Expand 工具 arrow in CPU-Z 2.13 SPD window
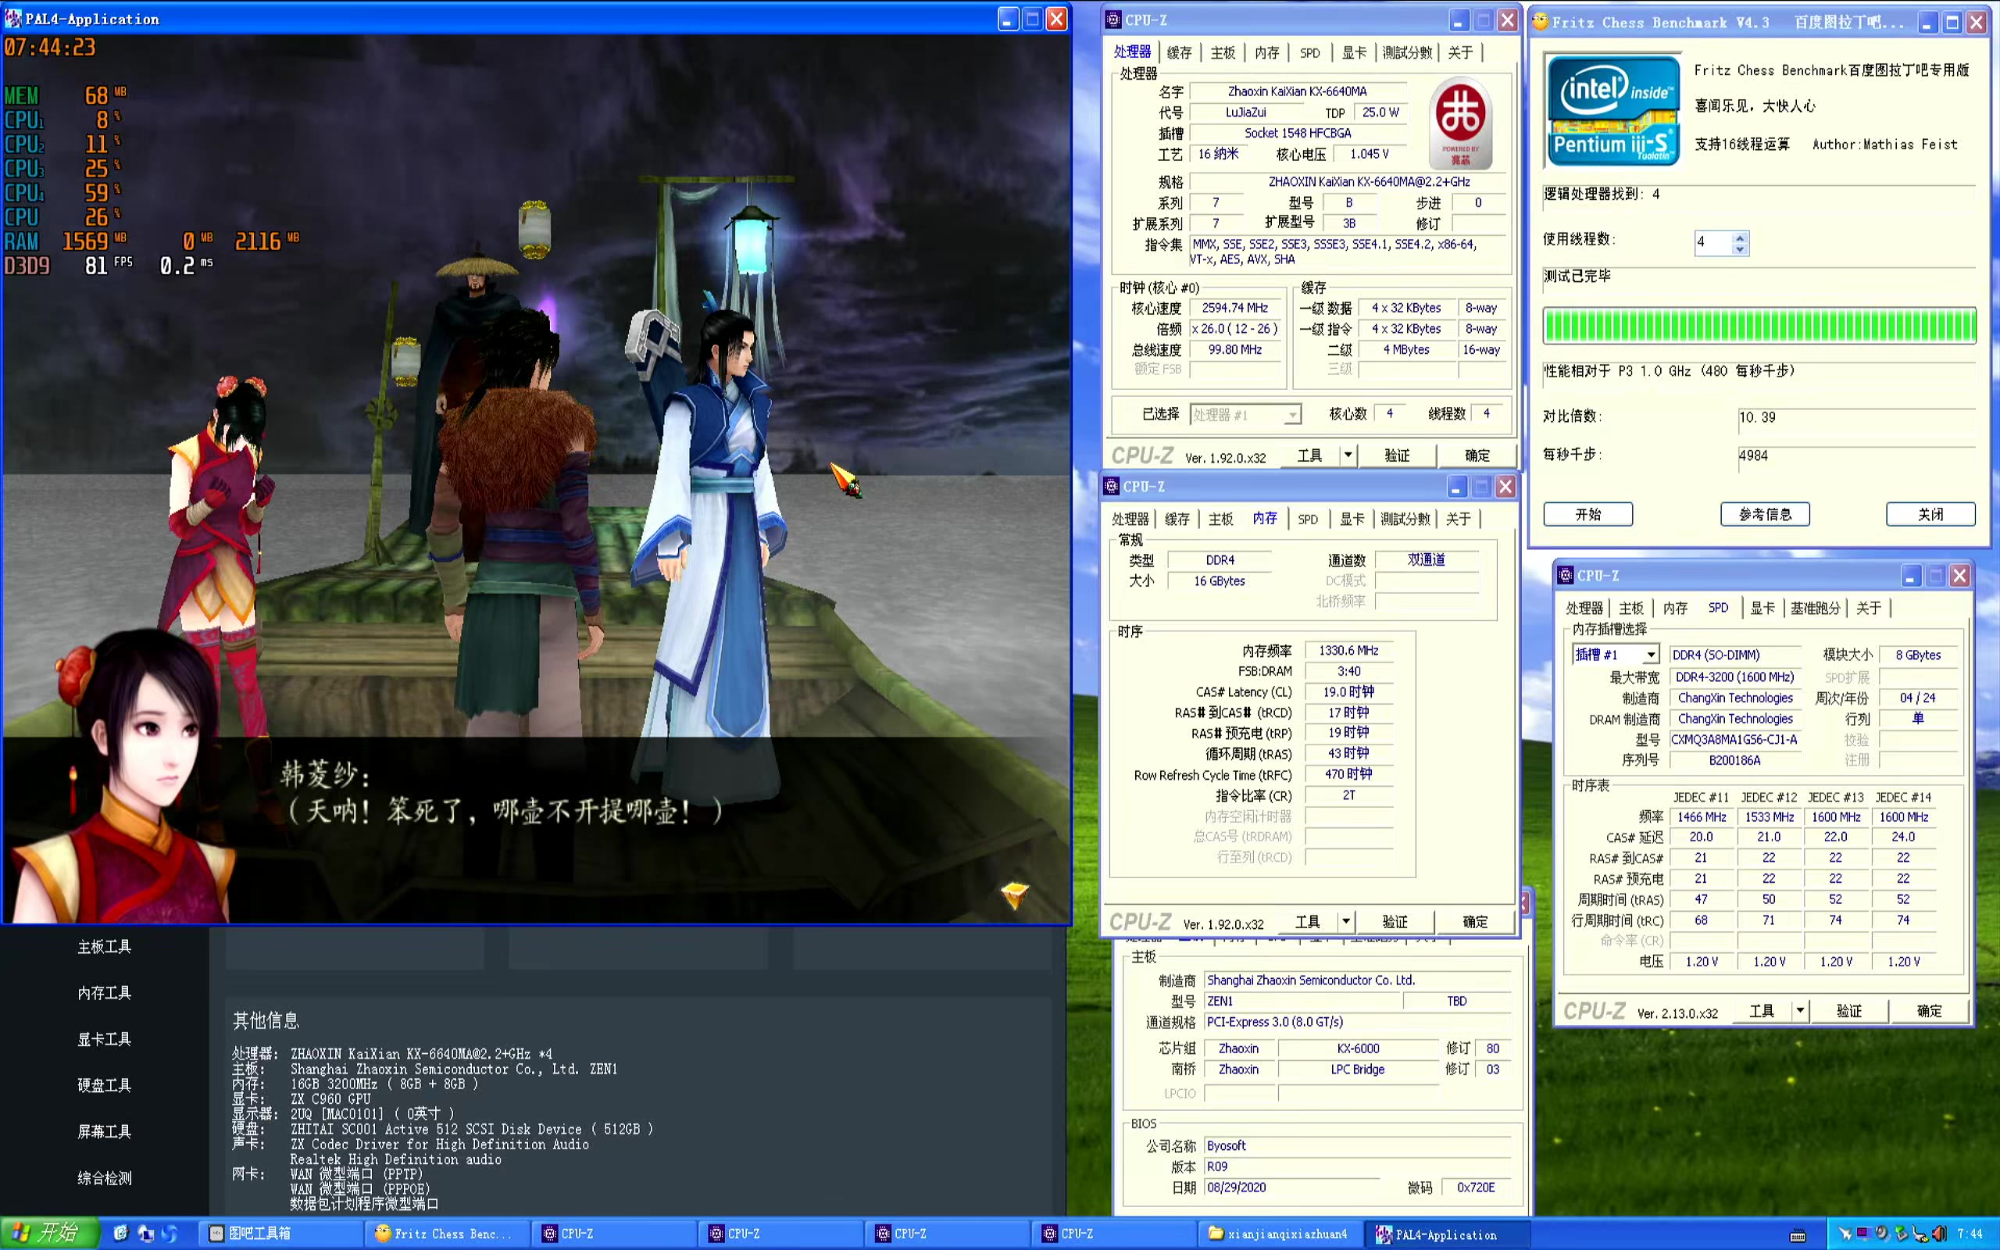 pos(1800,1011)
